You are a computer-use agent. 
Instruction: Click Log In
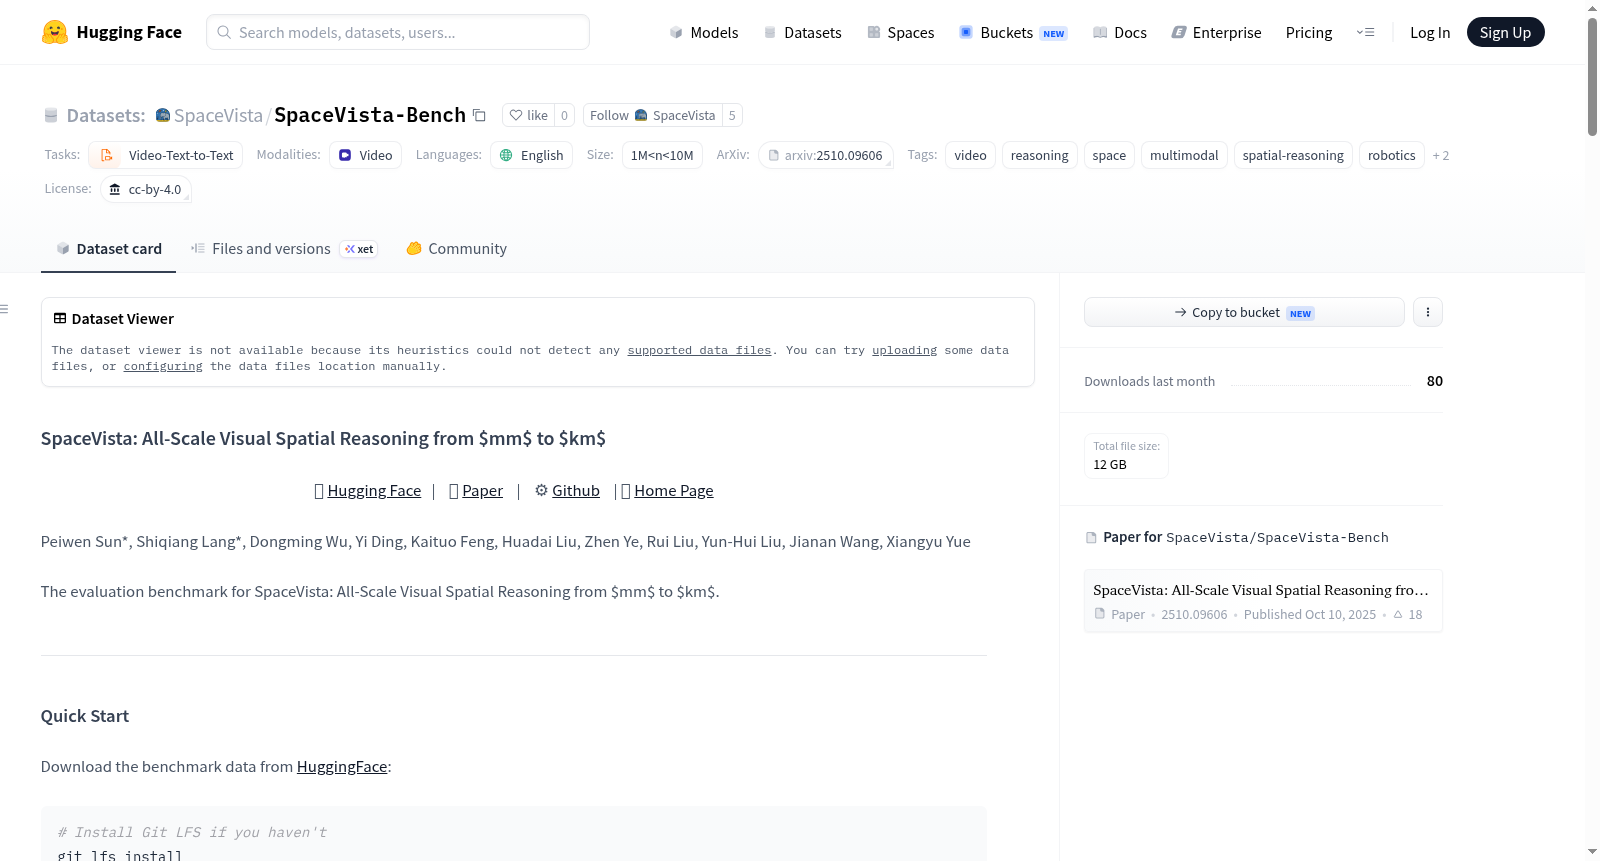[x=1430, y=32]
